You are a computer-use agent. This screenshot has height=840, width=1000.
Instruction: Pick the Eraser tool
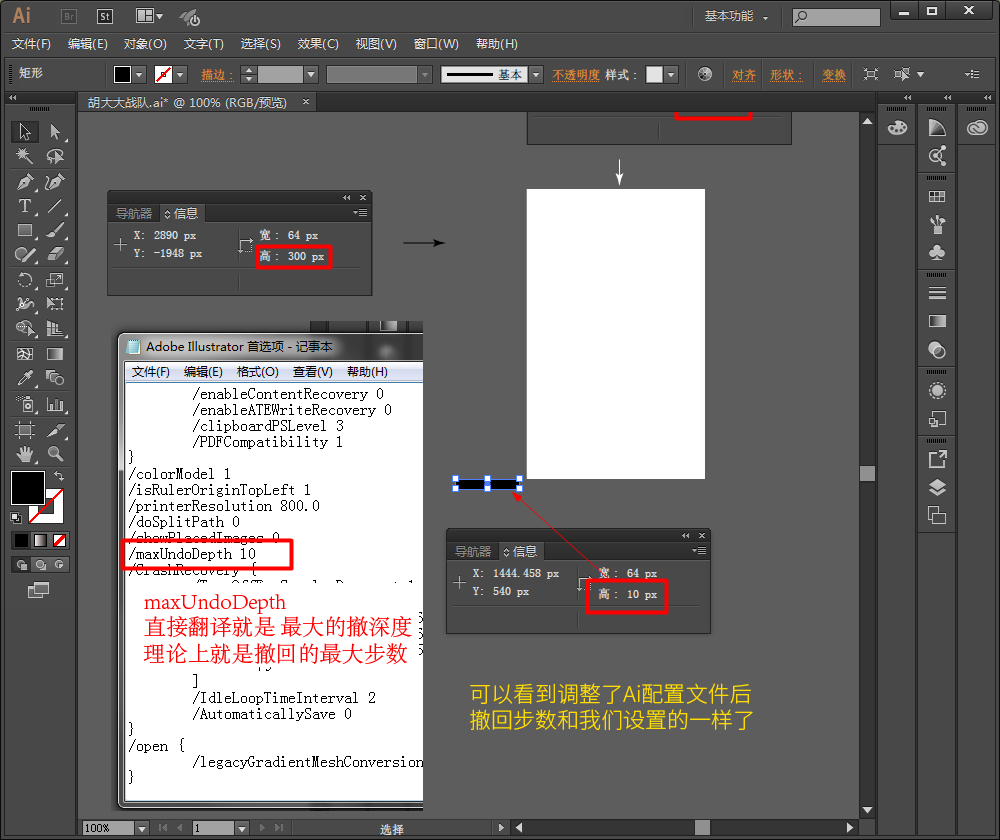55,254
